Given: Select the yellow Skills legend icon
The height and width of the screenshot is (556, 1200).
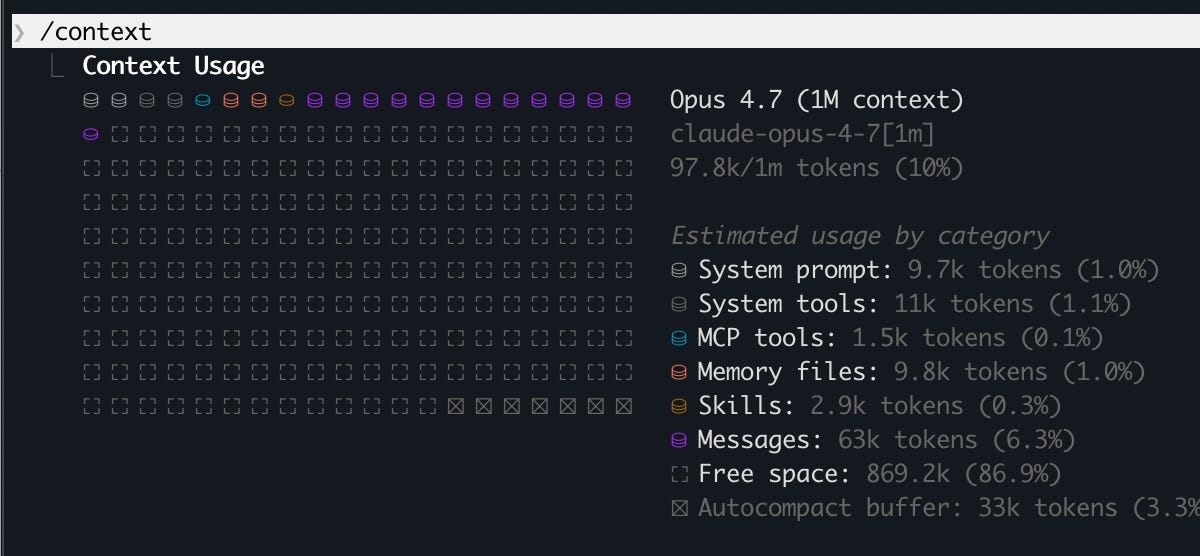Looking at the screenshot, I should (x=679, y=406).
